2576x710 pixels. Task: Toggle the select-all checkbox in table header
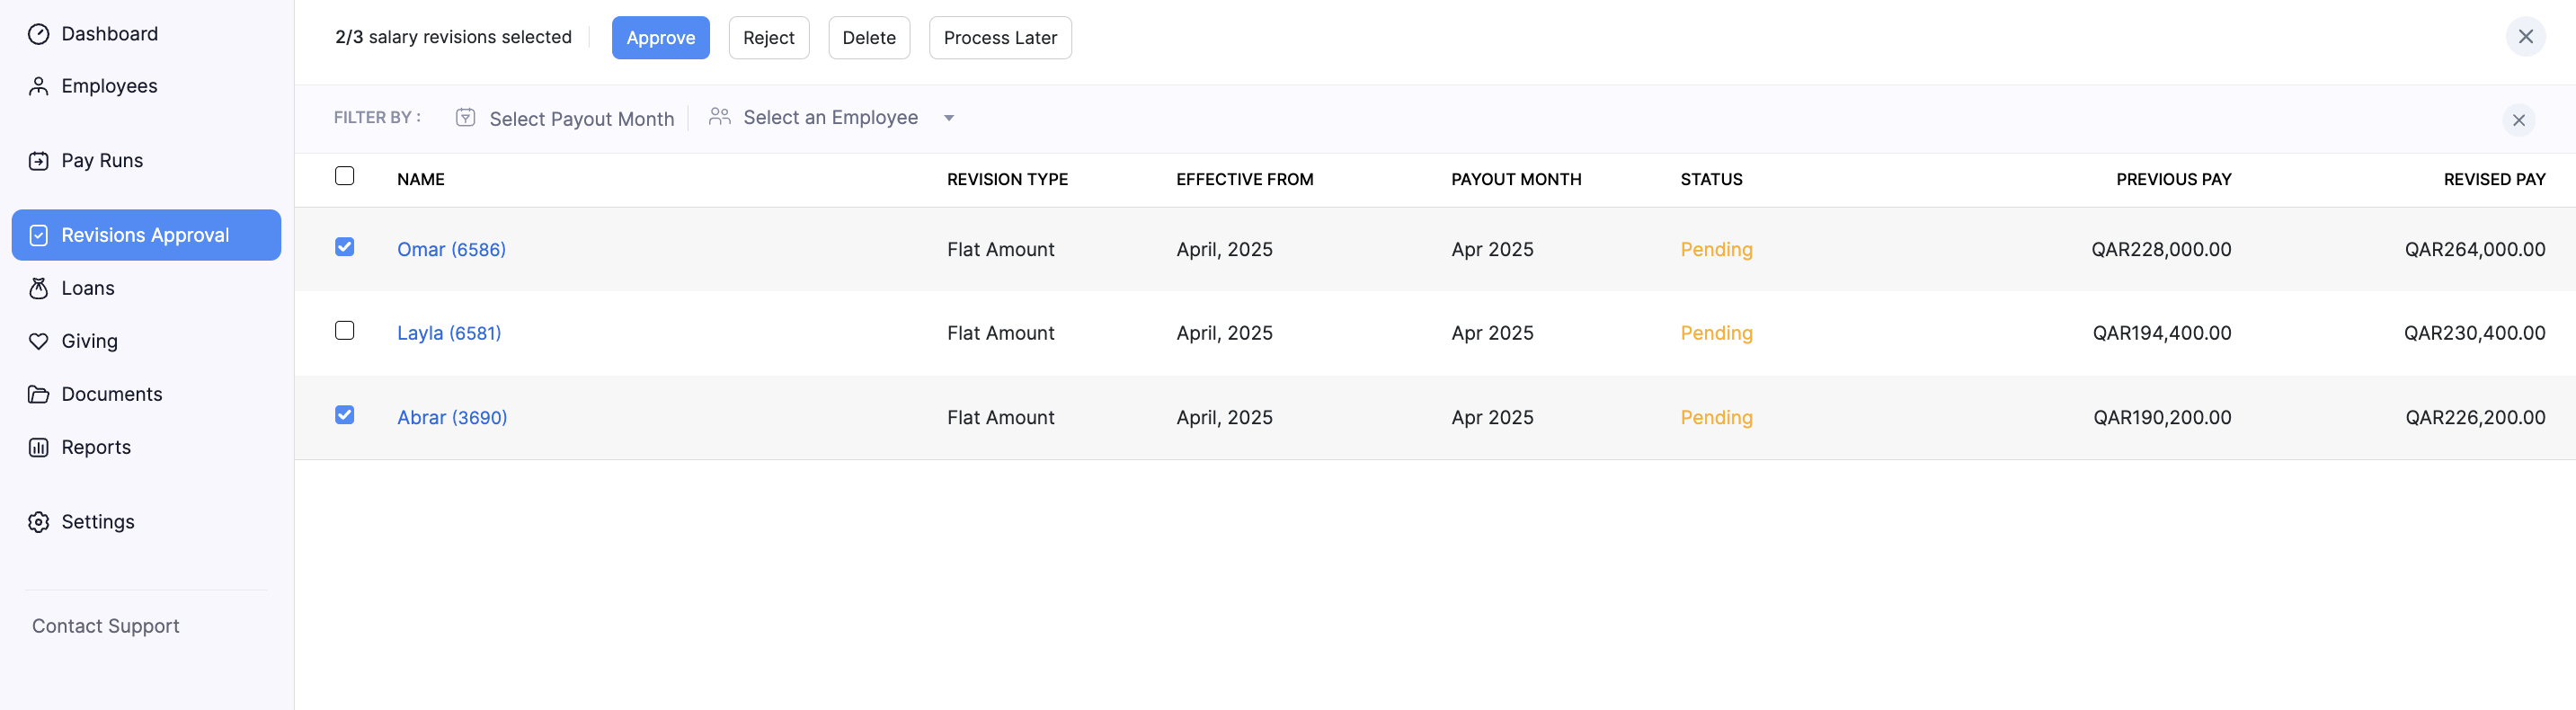(x=344, y=176)
